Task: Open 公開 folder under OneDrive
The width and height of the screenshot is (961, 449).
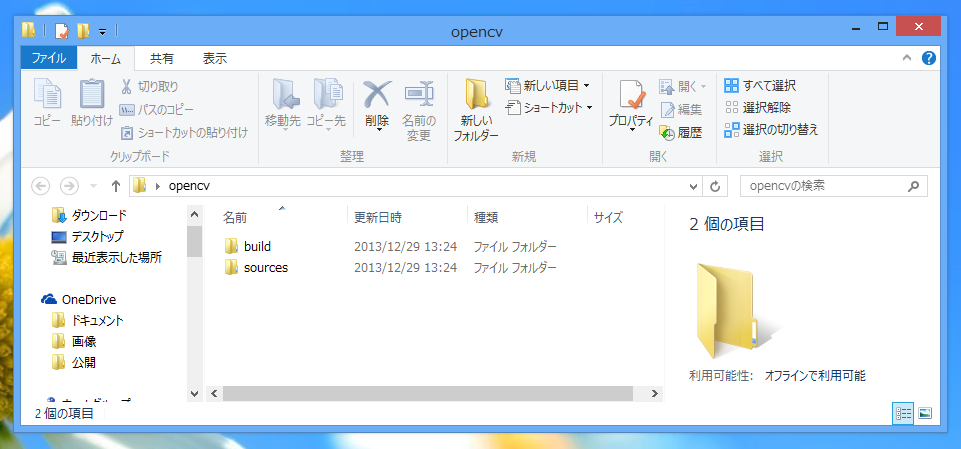Action: point(74,362)
